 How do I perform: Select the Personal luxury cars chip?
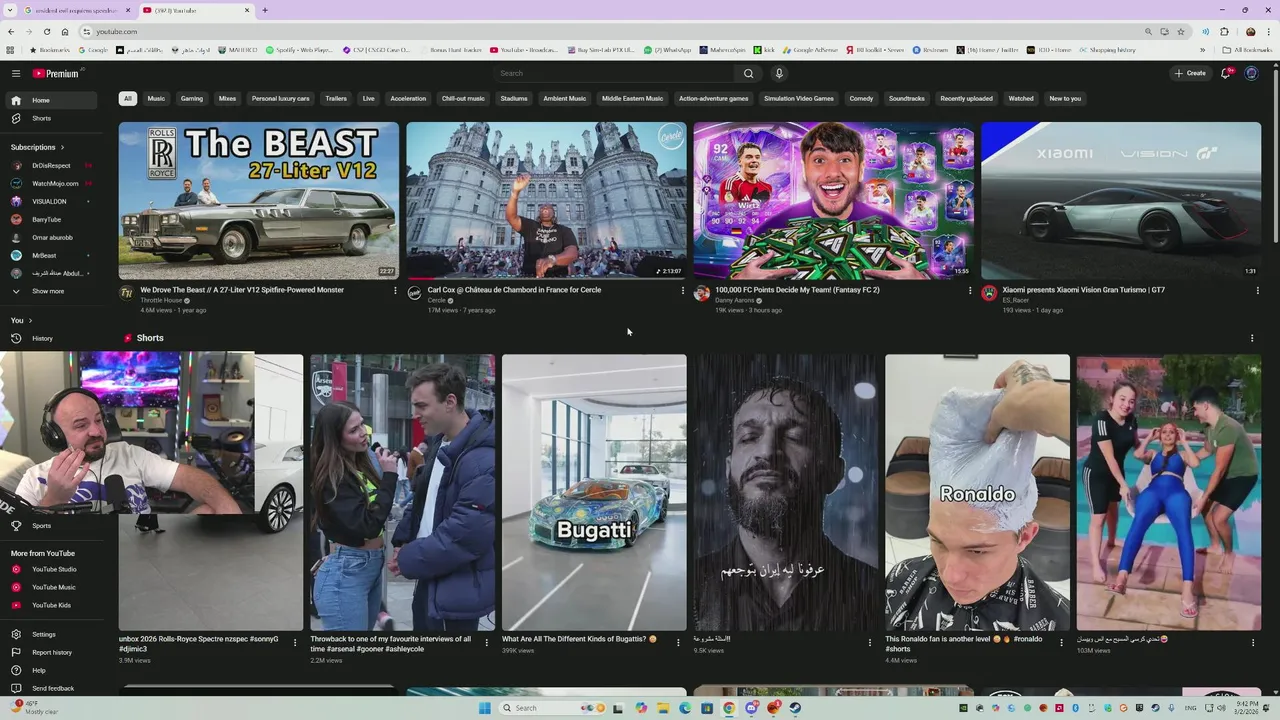[281, 98]
